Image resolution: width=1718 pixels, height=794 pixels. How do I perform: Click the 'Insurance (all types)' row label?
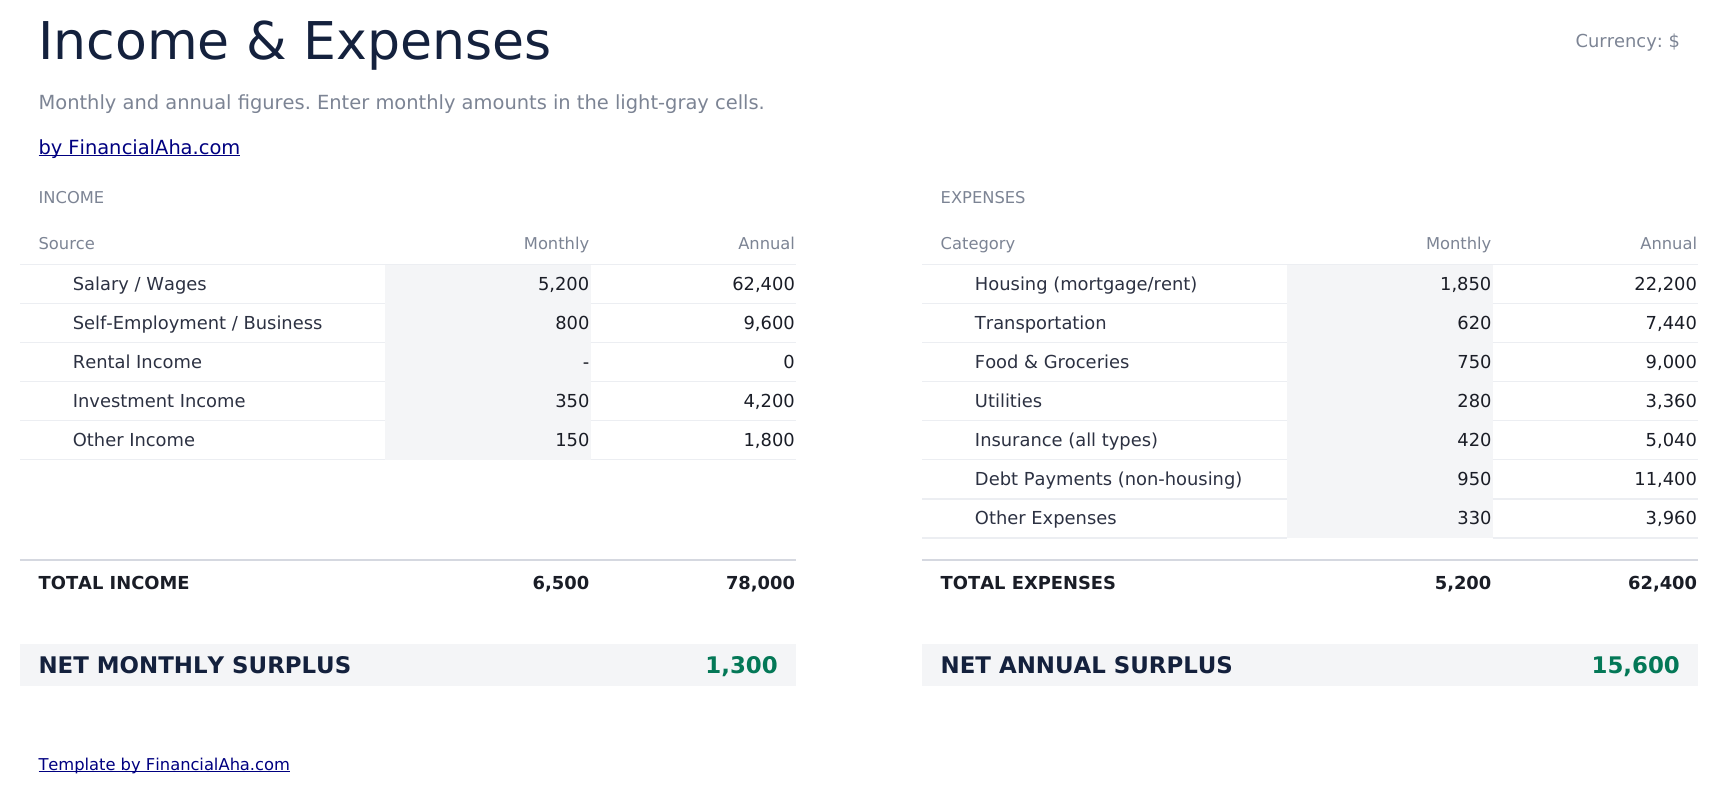[1066, 440]
